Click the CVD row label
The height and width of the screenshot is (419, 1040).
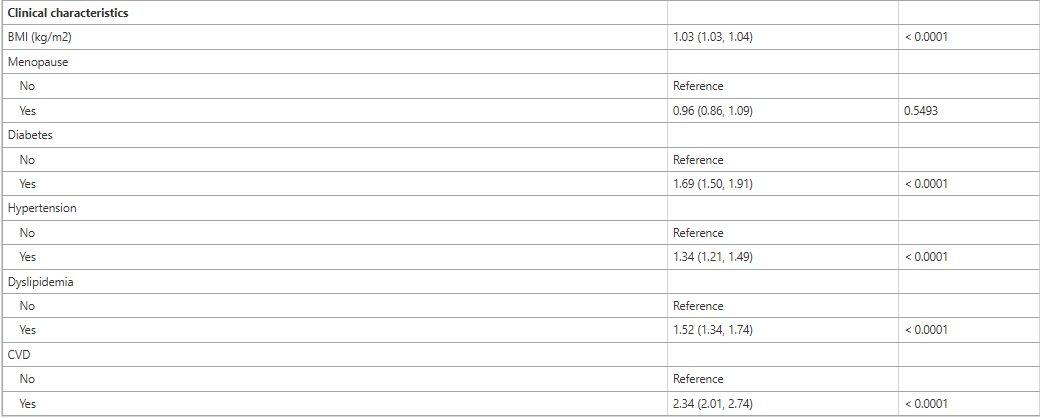click(19, 355)
